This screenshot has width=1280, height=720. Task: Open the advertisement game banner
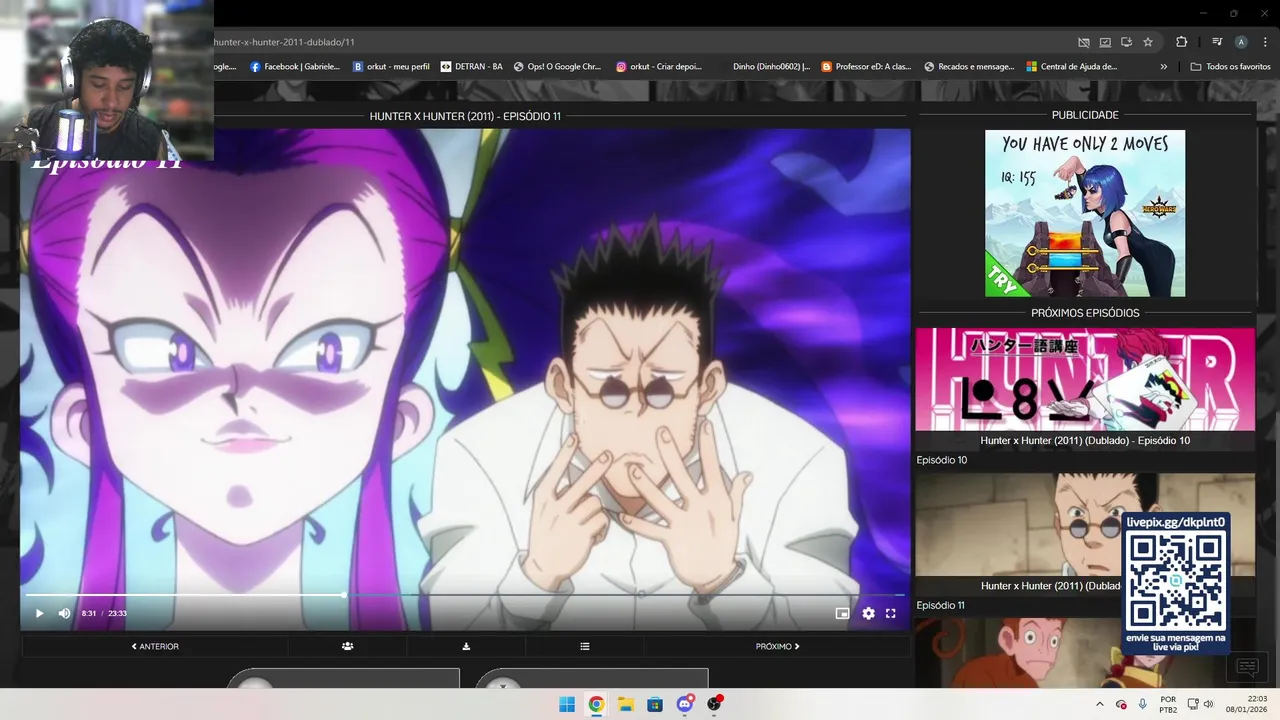pyautogui.click(x=1085, y=213)
